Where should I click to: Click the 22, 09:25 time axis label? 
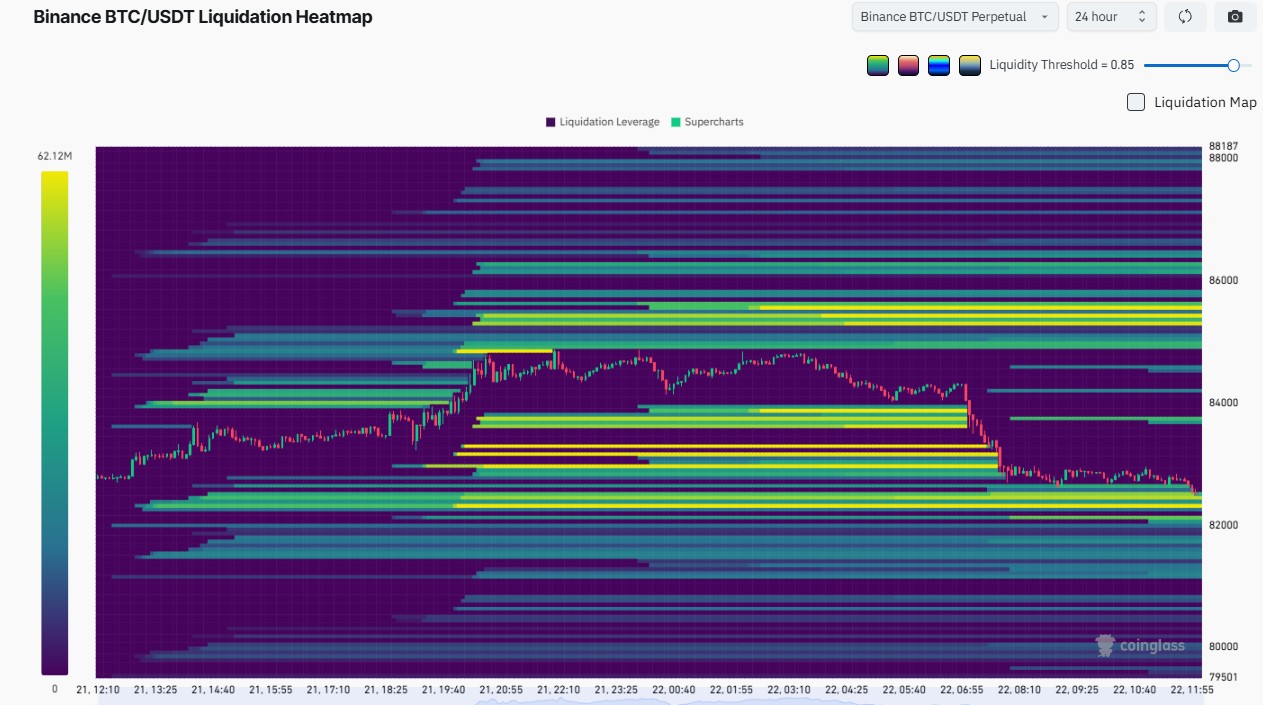click(x=1078, y=690)
